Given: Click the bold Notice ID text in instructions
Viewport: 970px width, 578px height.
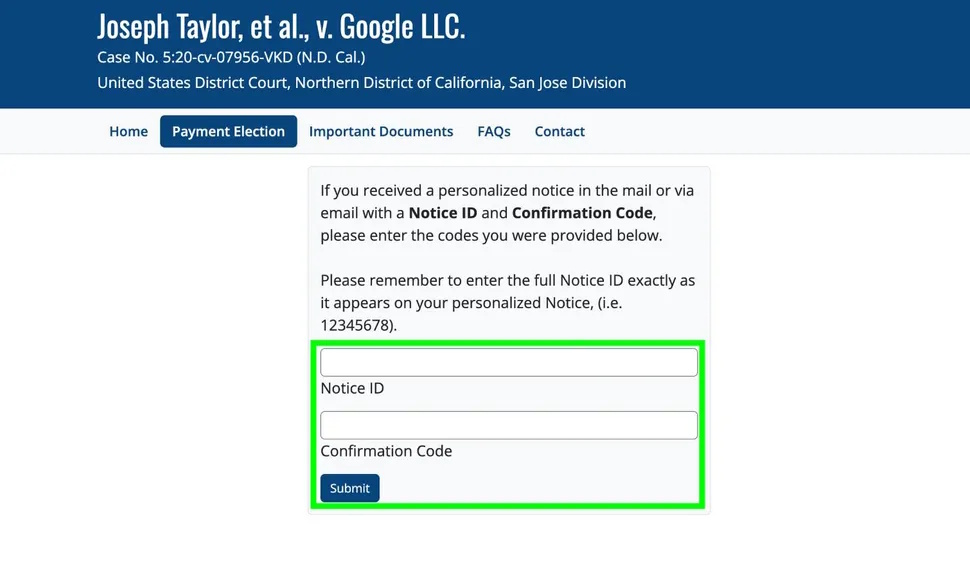Looking at the screenshot, I should click(x=443, y=213).
